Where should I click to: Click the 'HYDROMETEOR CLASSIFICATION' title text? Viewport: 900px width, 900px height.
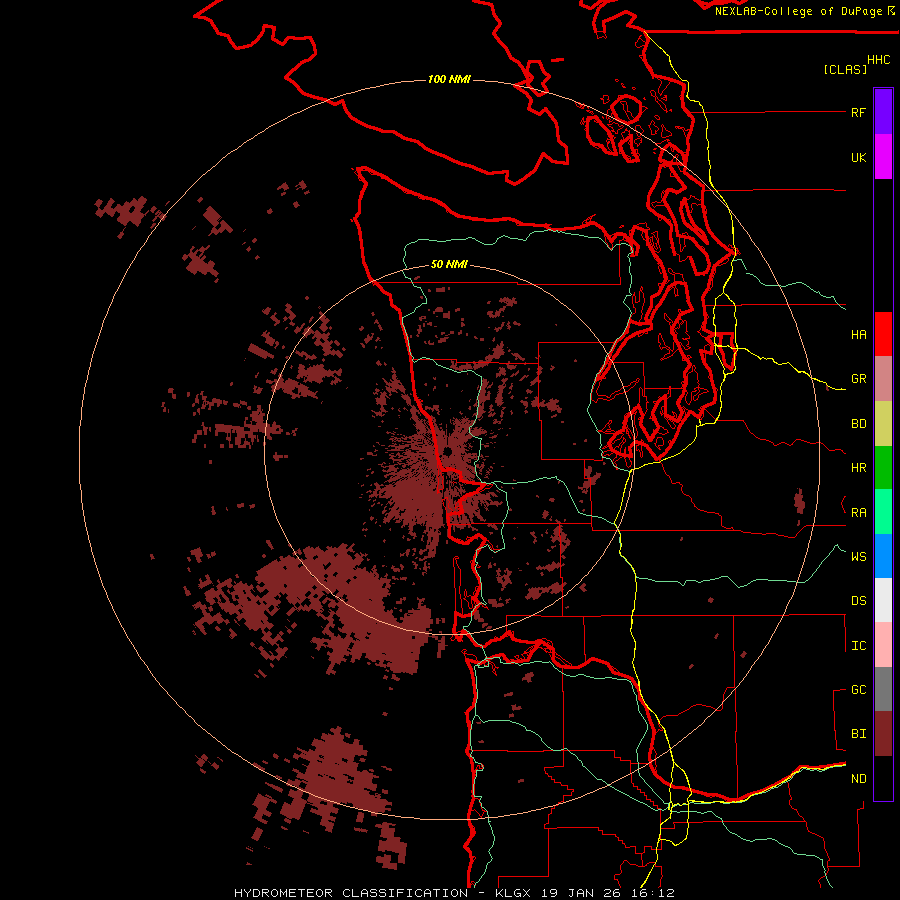click(x=351, y=893)
